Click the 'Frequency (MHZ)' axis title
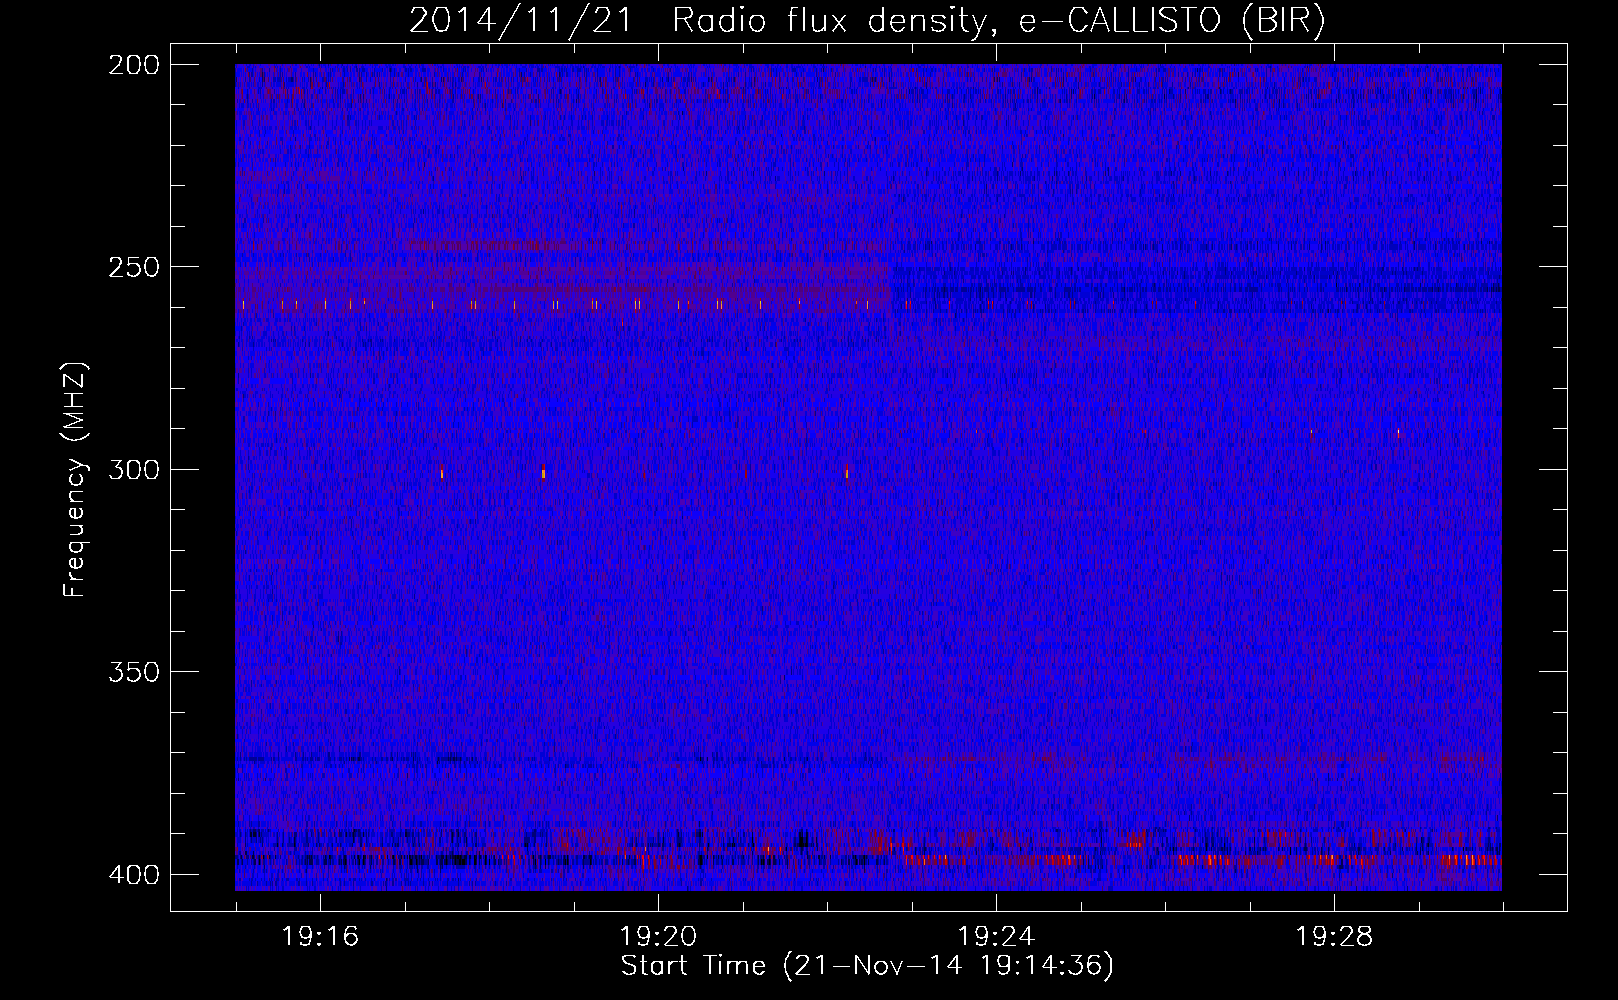Viewport: 1618px width, 1000px height. click(75, 480)
